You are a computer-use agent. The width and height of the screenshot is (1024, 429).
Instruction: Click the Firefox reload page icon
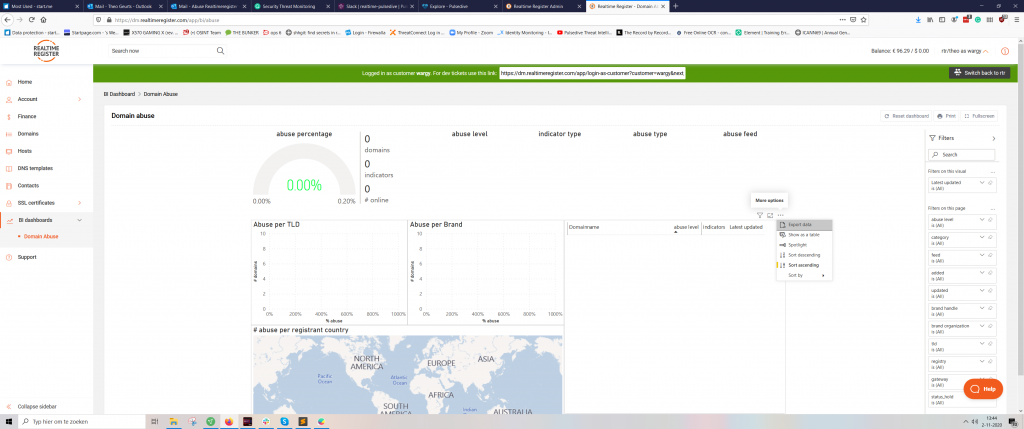point(31,20)
